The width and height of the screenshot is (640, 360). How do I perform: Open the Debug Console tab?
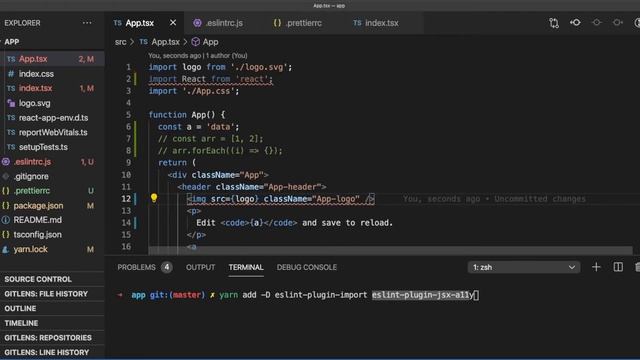pyautogui.click(x=307, y=267)
